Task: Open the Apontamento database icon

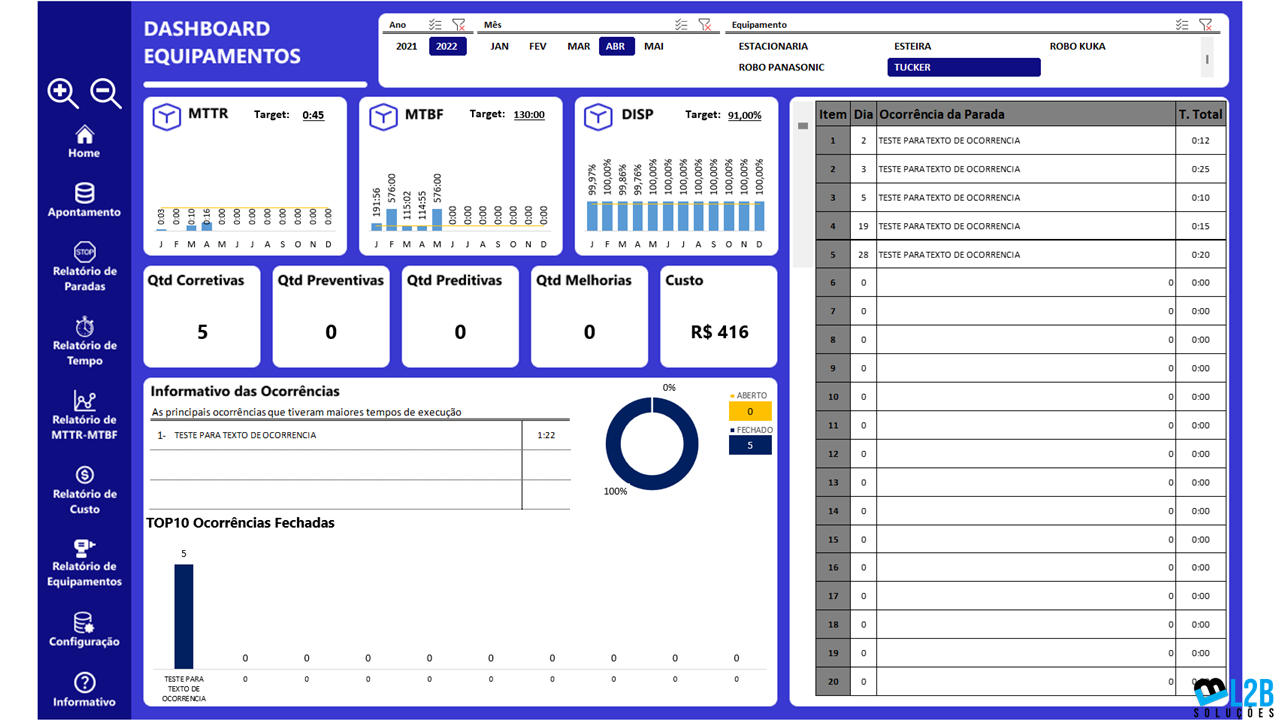Action: pyautogui.click(x=84, y=193)
